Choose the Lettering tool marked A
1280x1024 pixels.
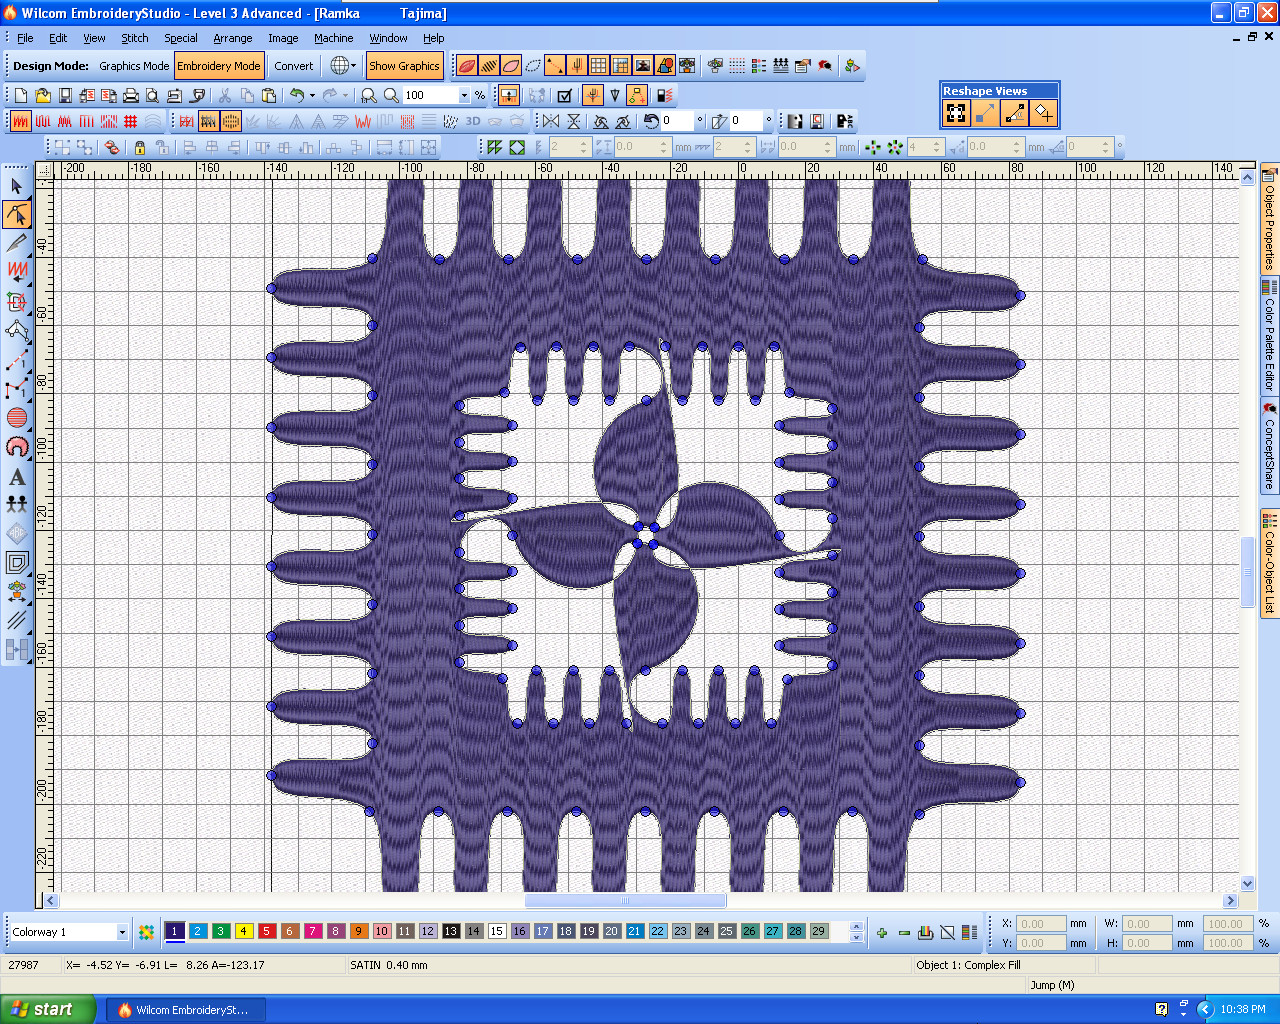click(x=17, y=477)
